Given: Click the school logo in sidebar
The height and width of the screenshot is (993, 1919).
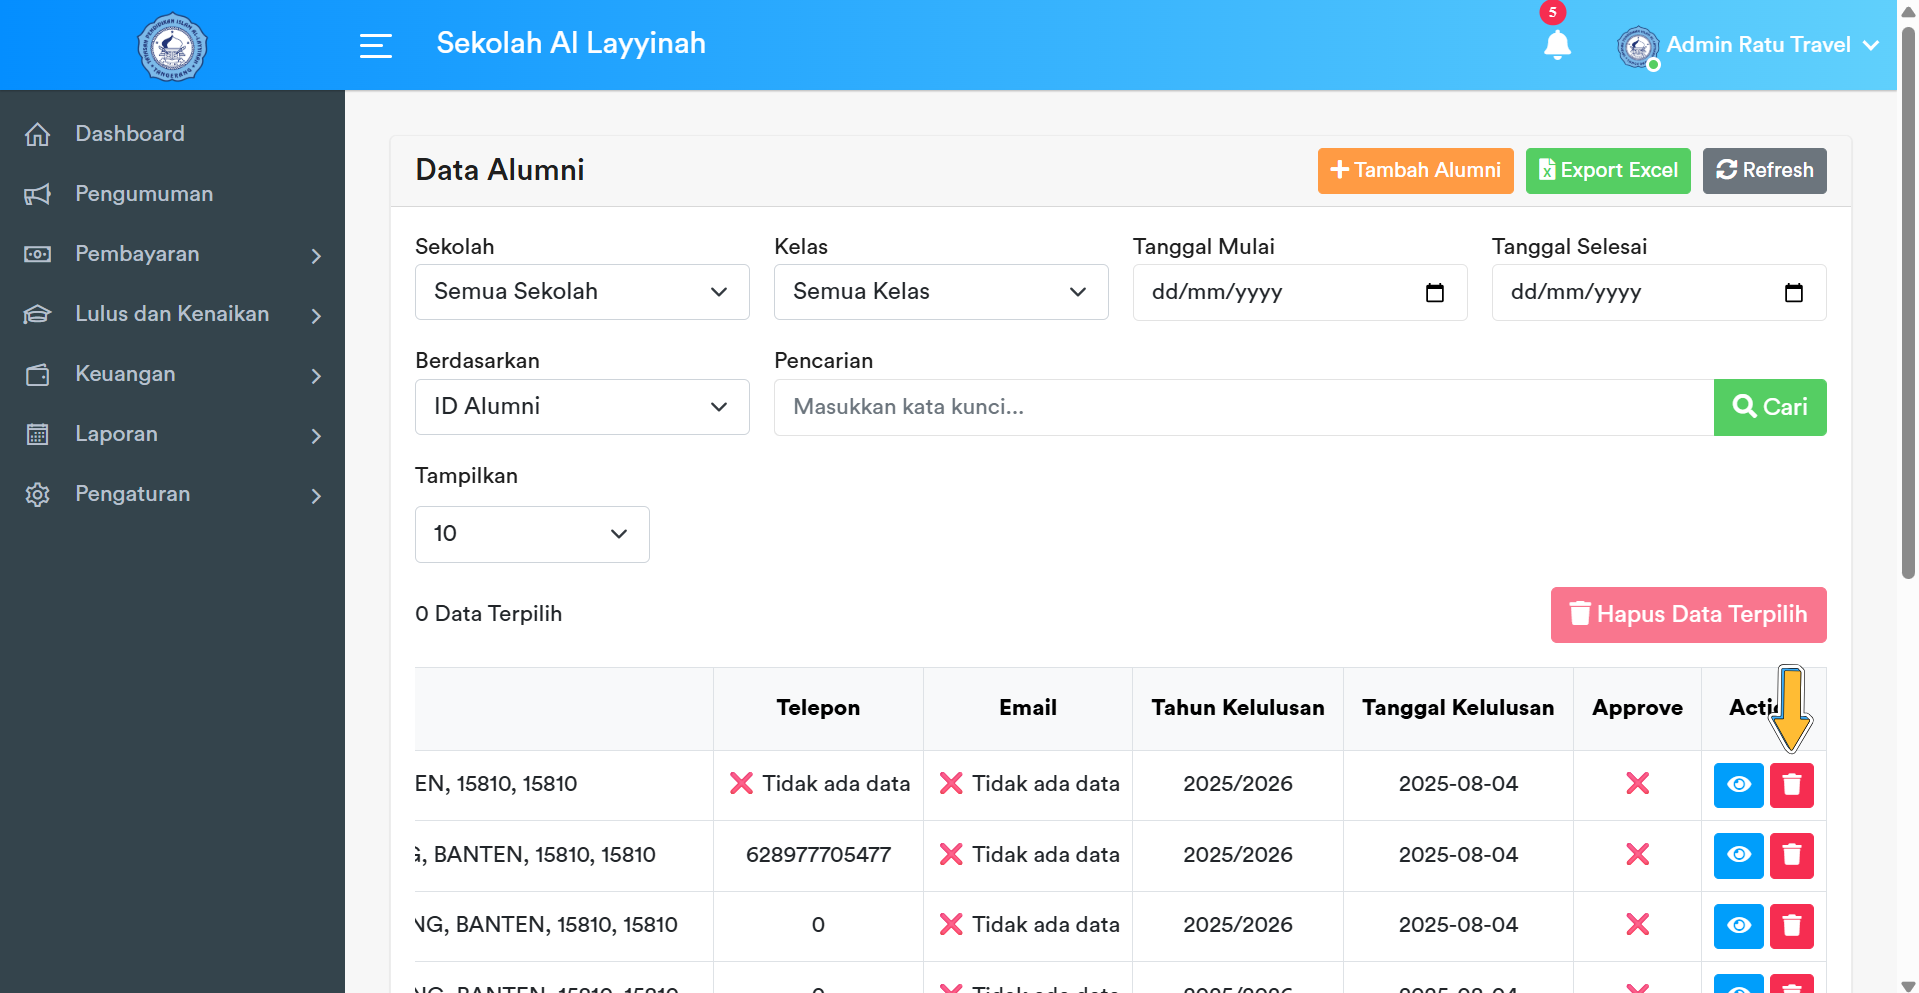Looking at the screenshot, I should pyautogui.click(x=171, y=45).
